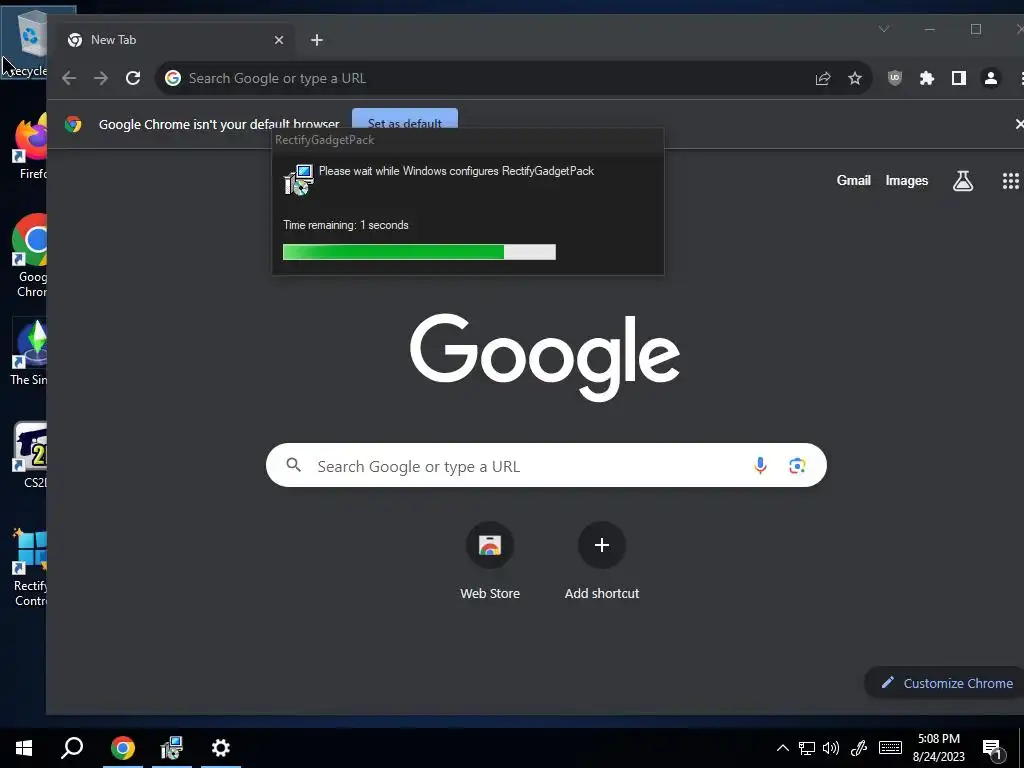1024x768 pixels.
Task: Click the Chrome icon on taskbar
Action: (x=123, y=748)
